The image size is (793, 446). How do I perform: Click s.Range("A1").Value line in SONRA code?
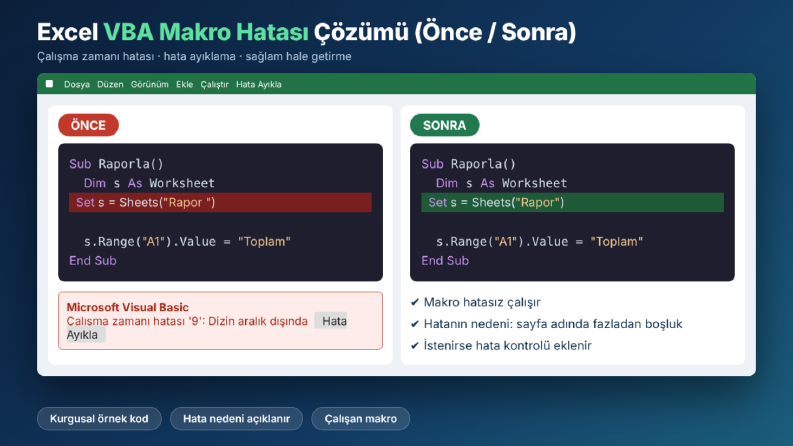point(540,242)
